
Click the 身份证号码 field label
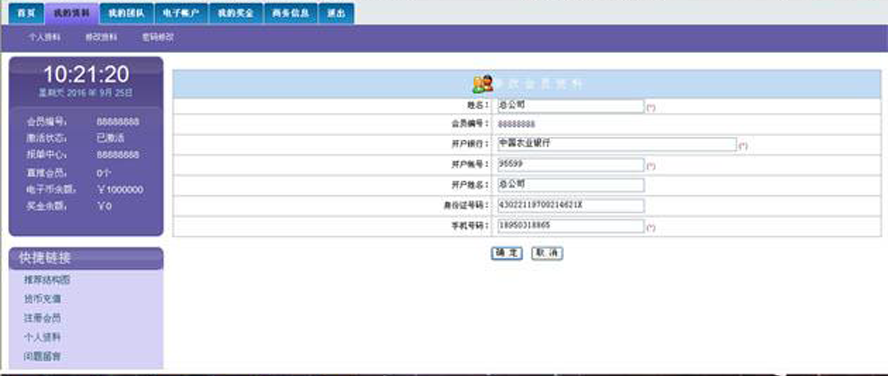pos(467,206)
